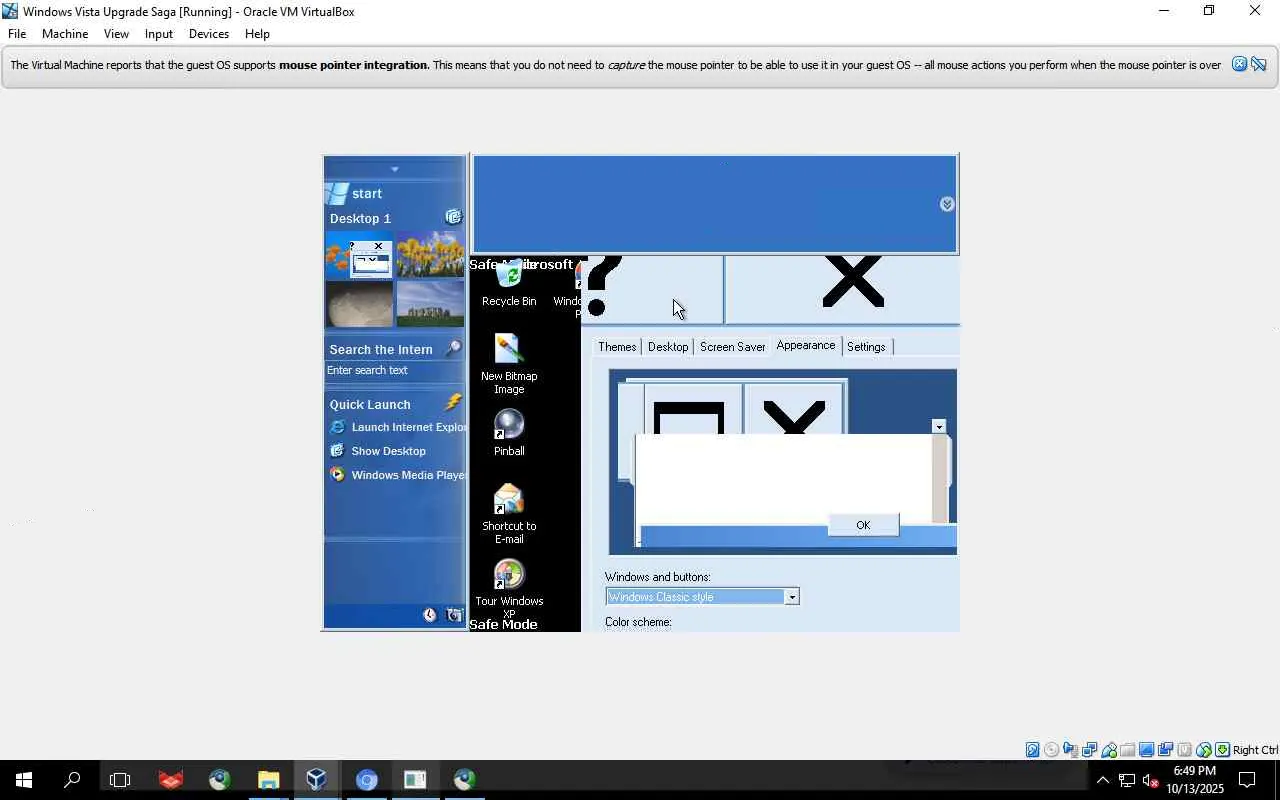Click the VirtualBox USB devices indicator
1280x800 pixels.
pos(1109,750)
